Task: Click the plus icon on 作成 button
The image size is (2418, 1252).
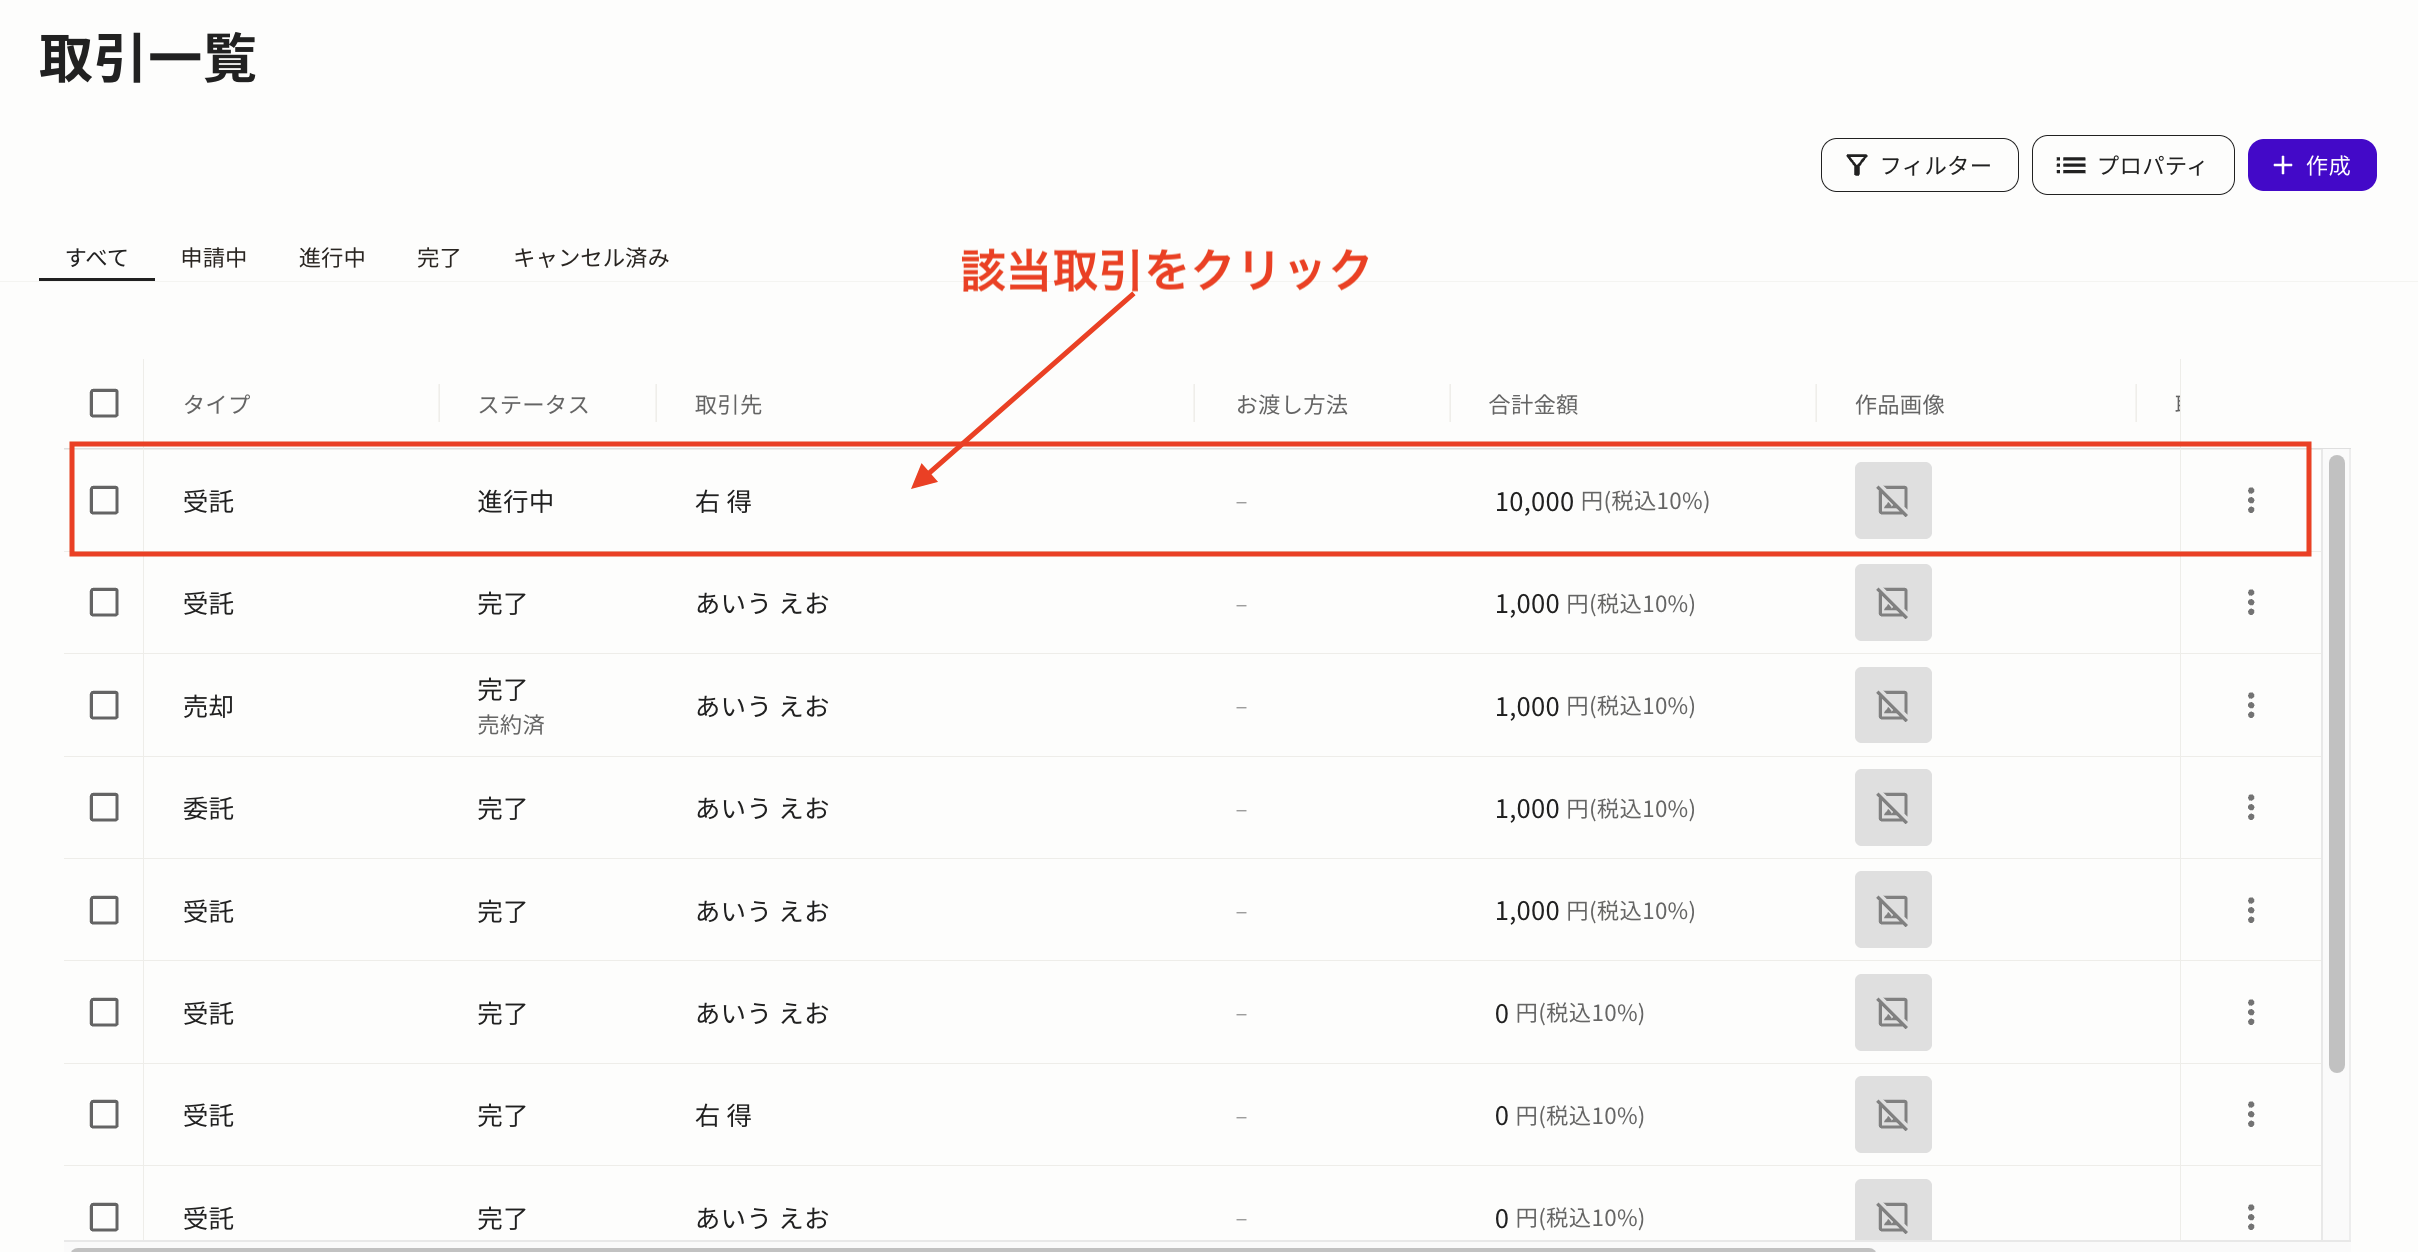Action: click(2282, 165)
